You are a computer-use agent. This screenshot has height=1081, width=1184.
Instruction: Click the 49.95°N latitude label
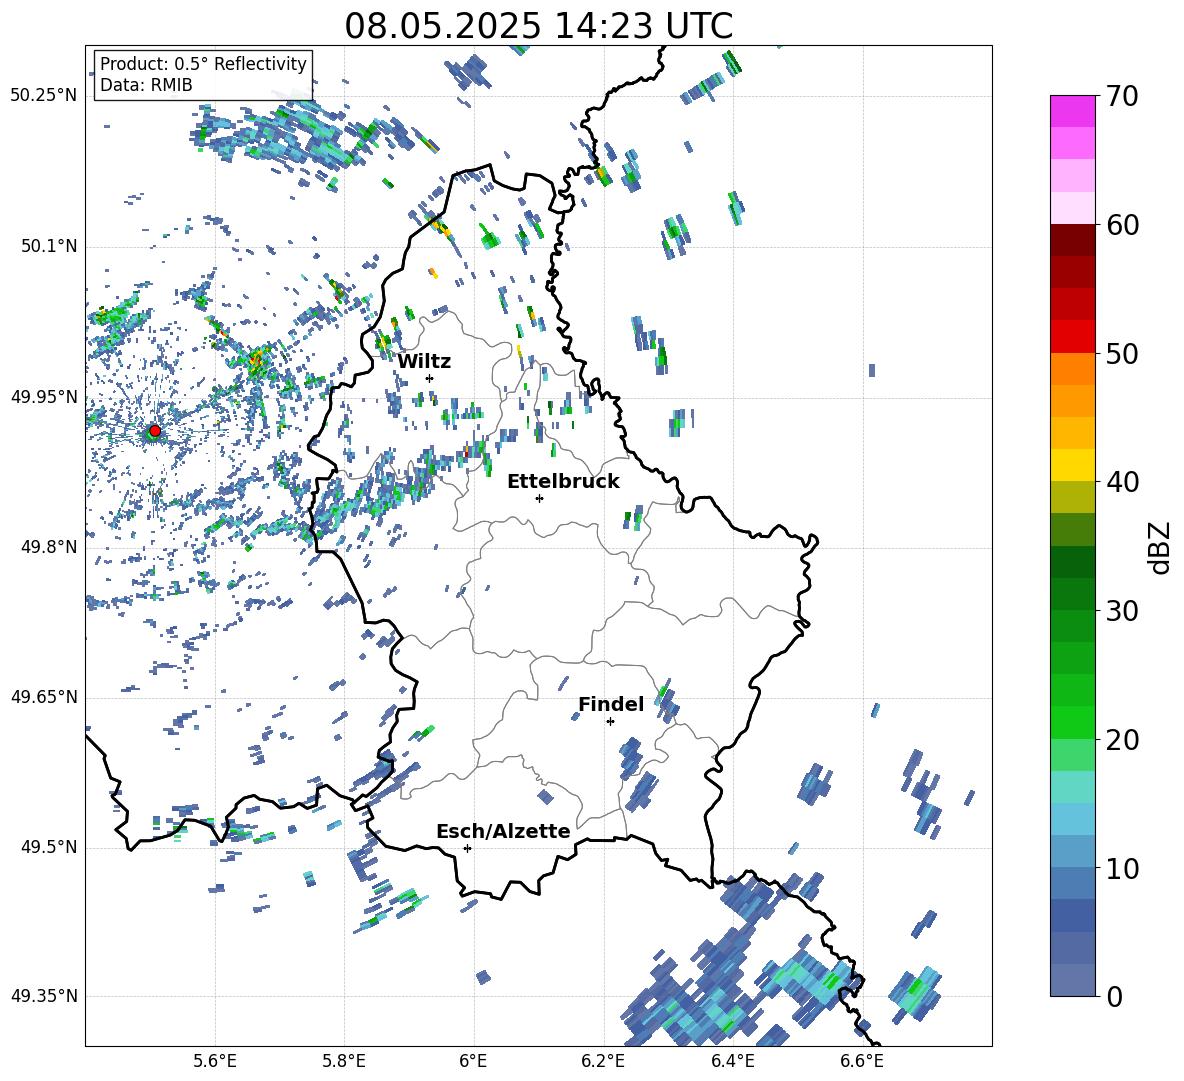pyautogui.click(x=44, y=397)
